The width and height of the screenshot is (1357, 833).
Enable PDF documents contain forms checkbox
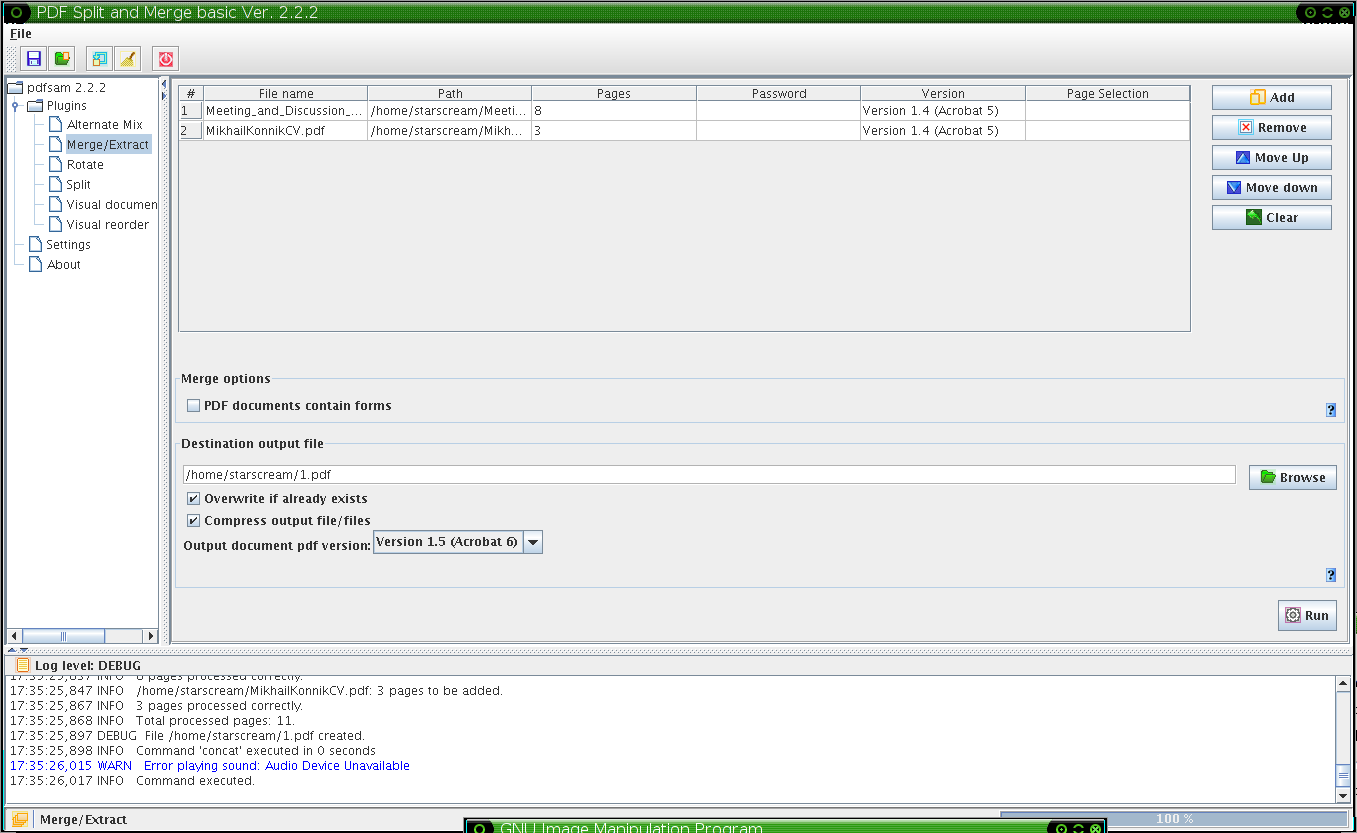(193, 406)
